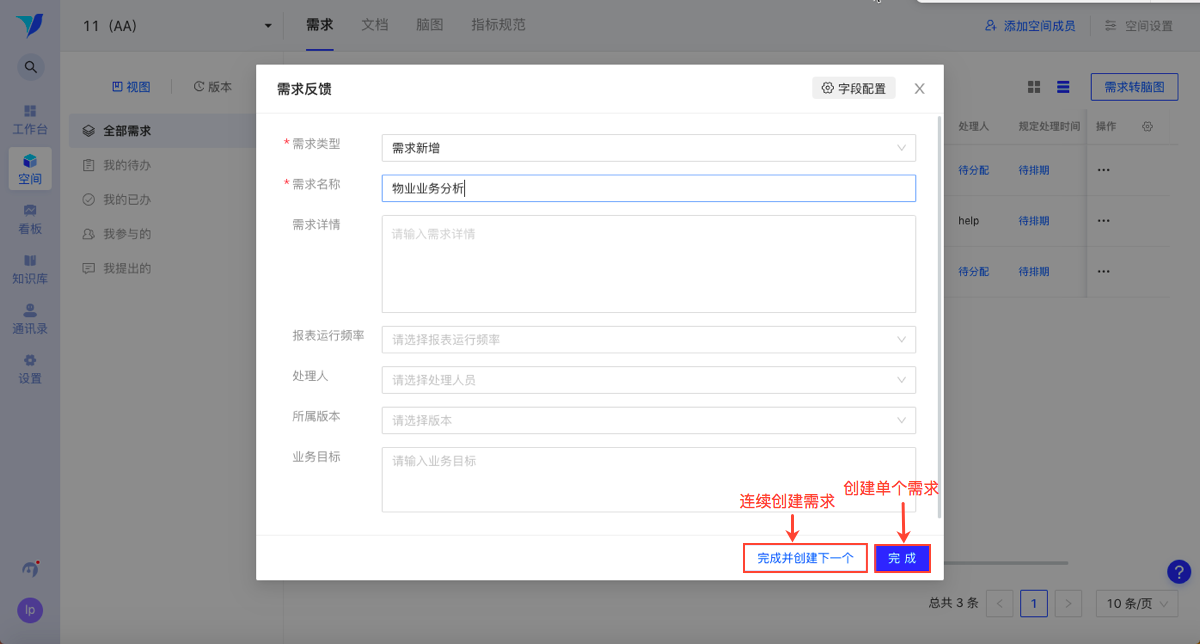Click the 需求名称 input with 物业业务分析

(x=648, y=188)
